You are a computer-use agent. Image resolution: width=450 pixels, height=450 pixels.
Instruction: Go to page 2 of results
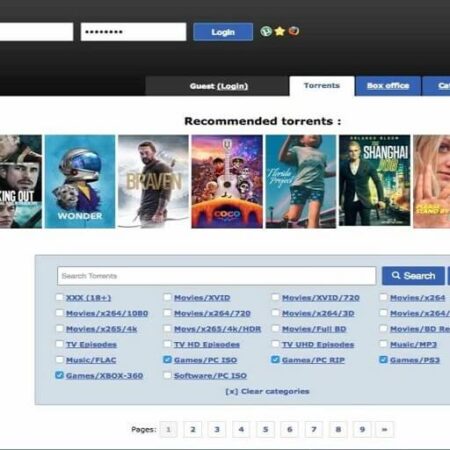click(193, 429)
